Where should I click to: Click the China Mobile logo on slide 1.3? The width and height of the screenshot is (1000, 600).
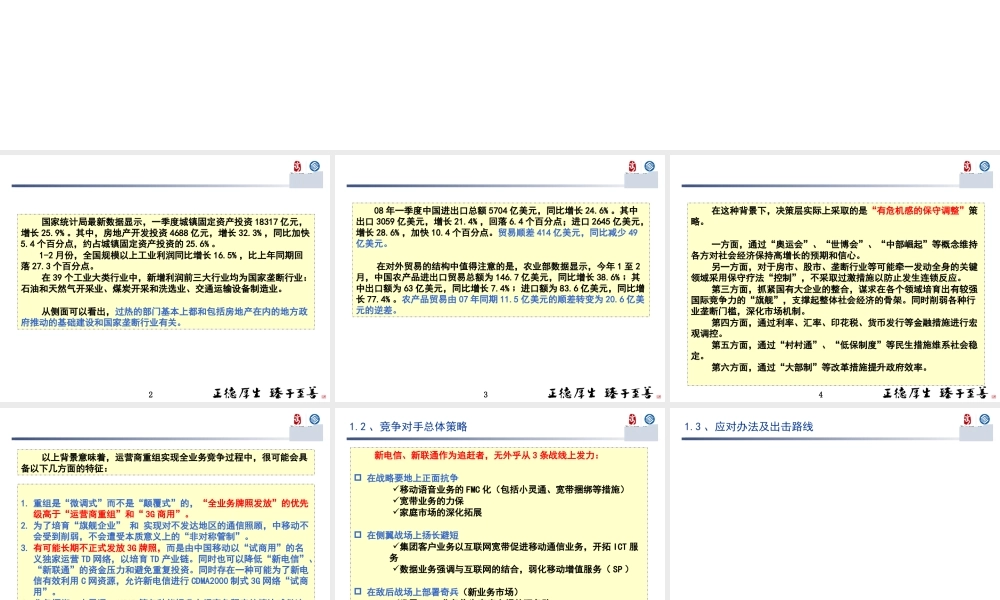985,419
